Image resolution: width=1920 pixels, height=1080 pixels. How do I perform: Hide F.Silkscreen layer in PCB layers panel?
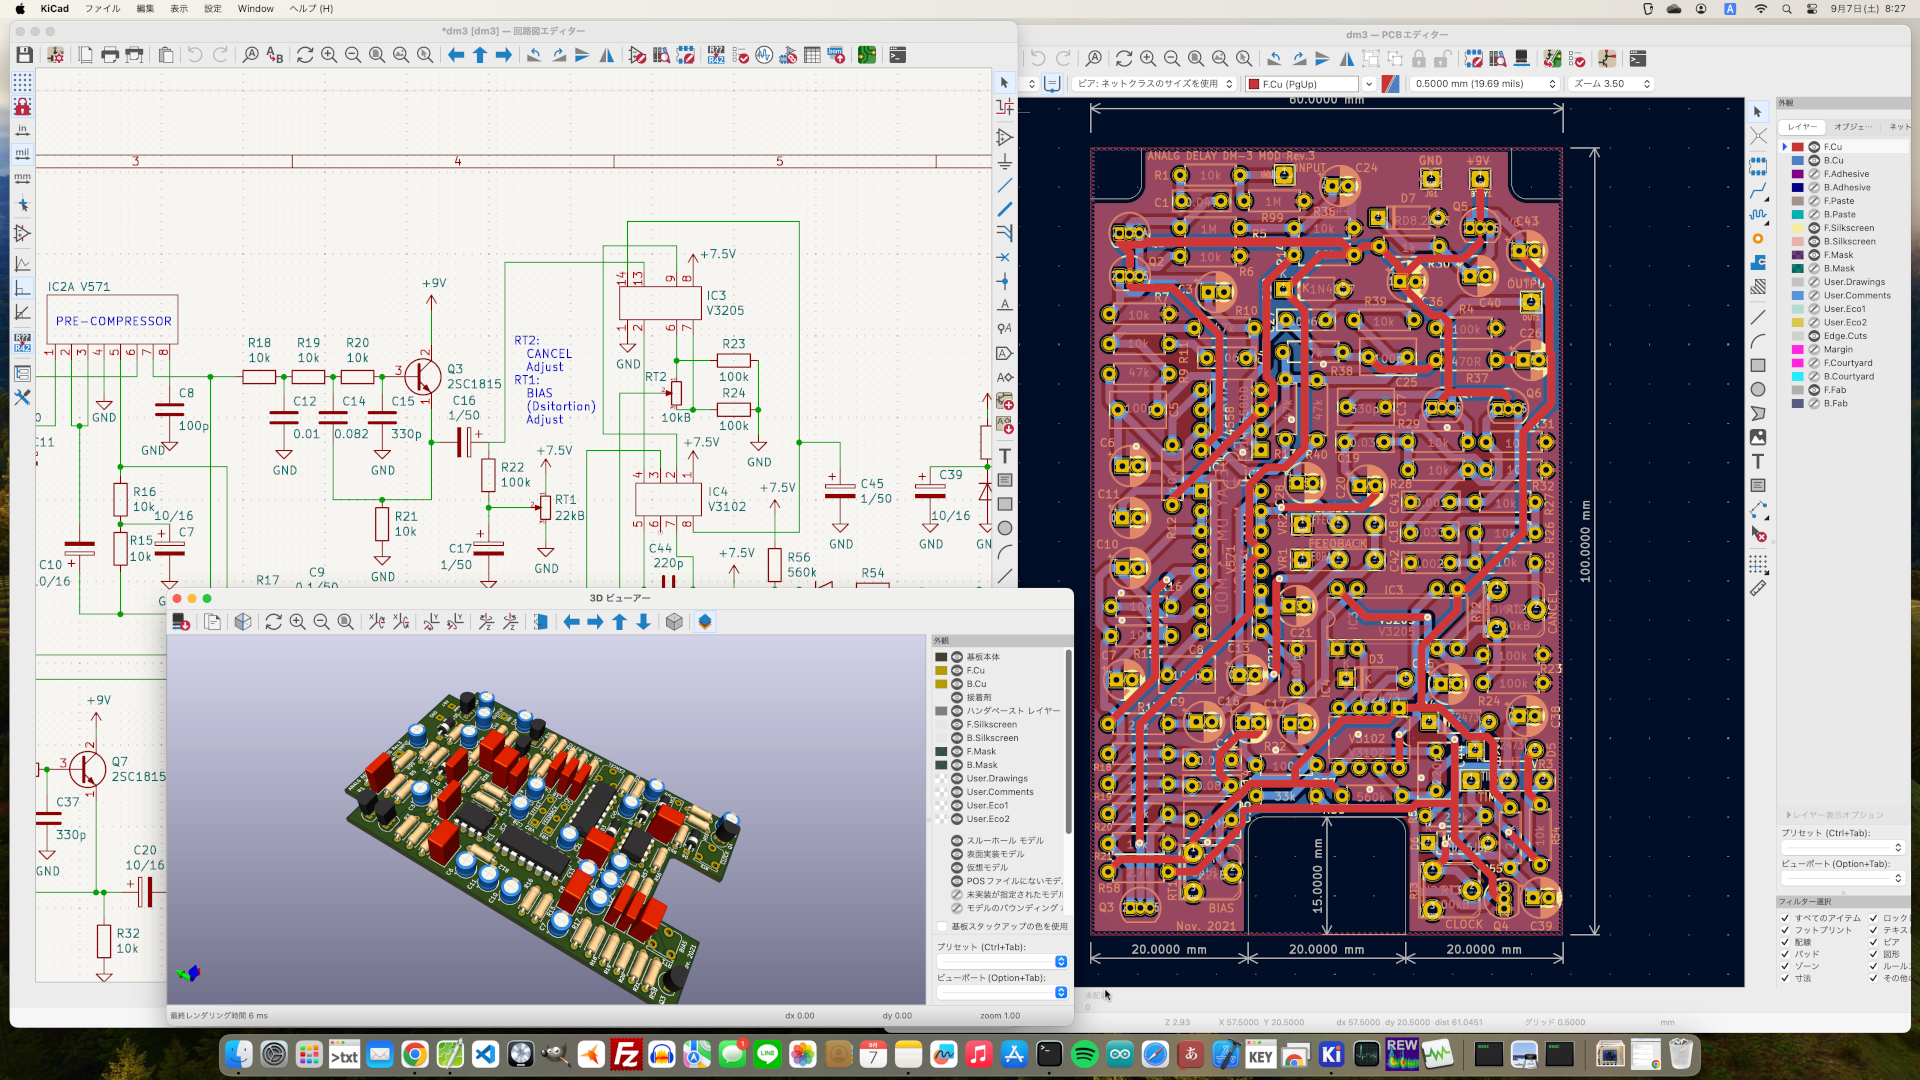click(1814, 228)
